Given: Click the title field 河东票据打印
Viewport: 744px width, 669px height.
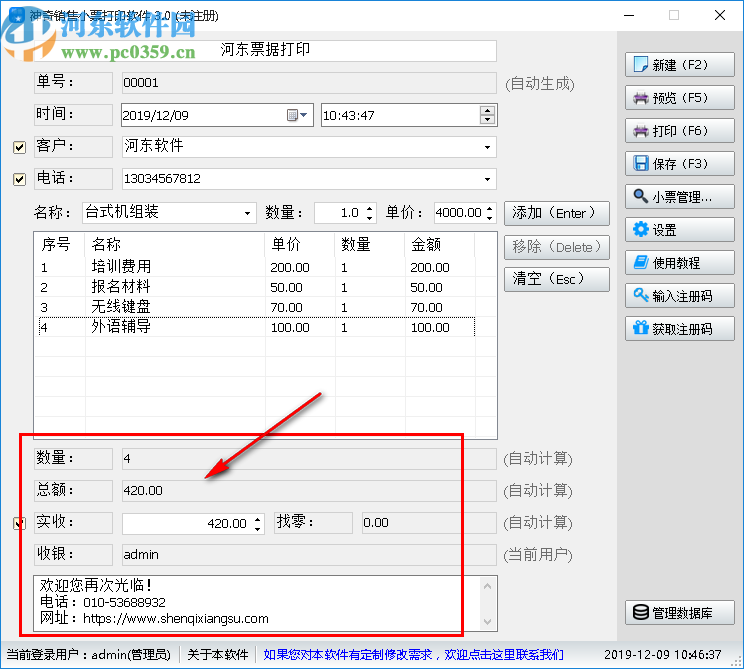Looking at the screenshot, I should (x=265, y=50).
